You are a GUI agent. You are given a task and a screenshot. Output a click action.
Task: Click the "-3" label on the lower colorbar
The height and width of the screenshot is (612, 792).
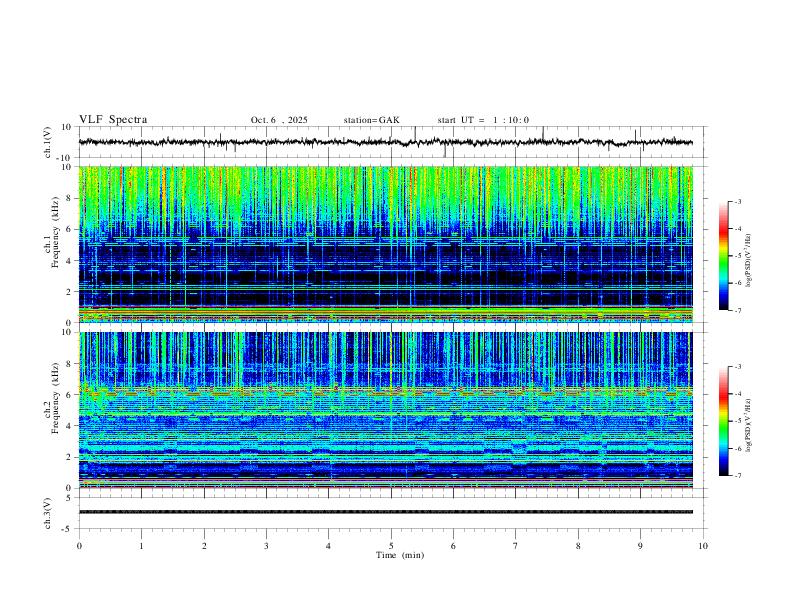[737, 367]
